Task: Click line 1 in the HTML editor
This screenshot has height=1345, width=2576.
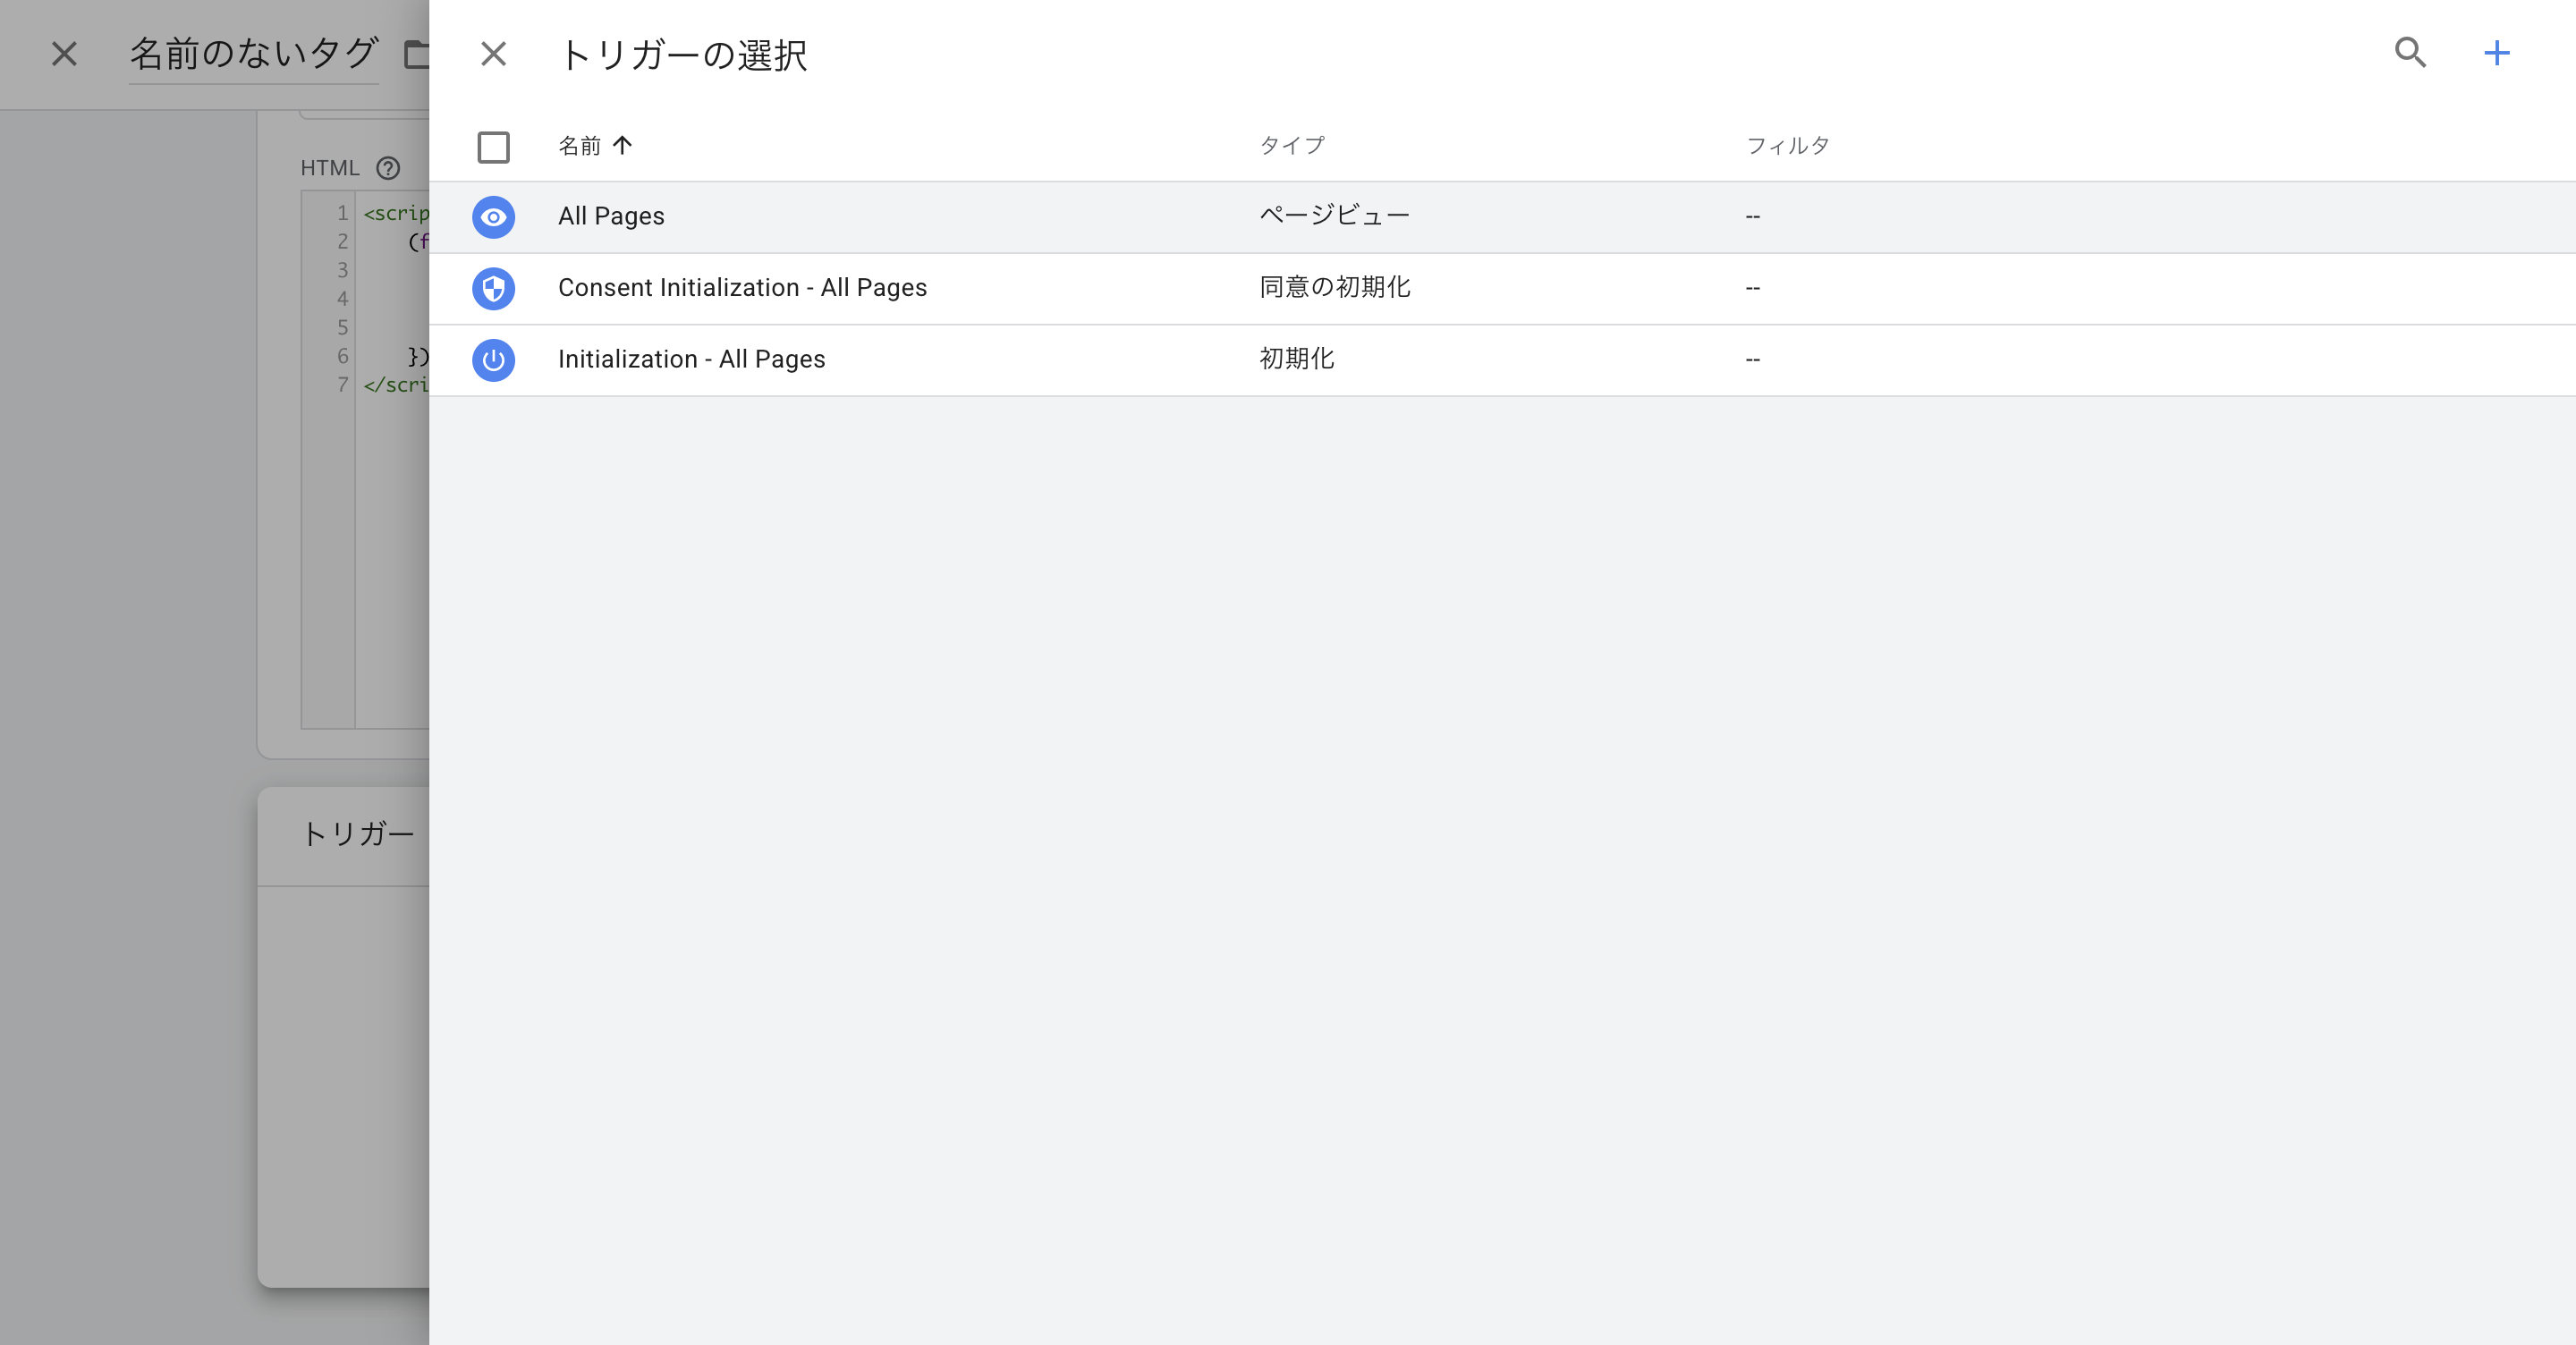Action: pyautogui.click(x=395, y=213)
